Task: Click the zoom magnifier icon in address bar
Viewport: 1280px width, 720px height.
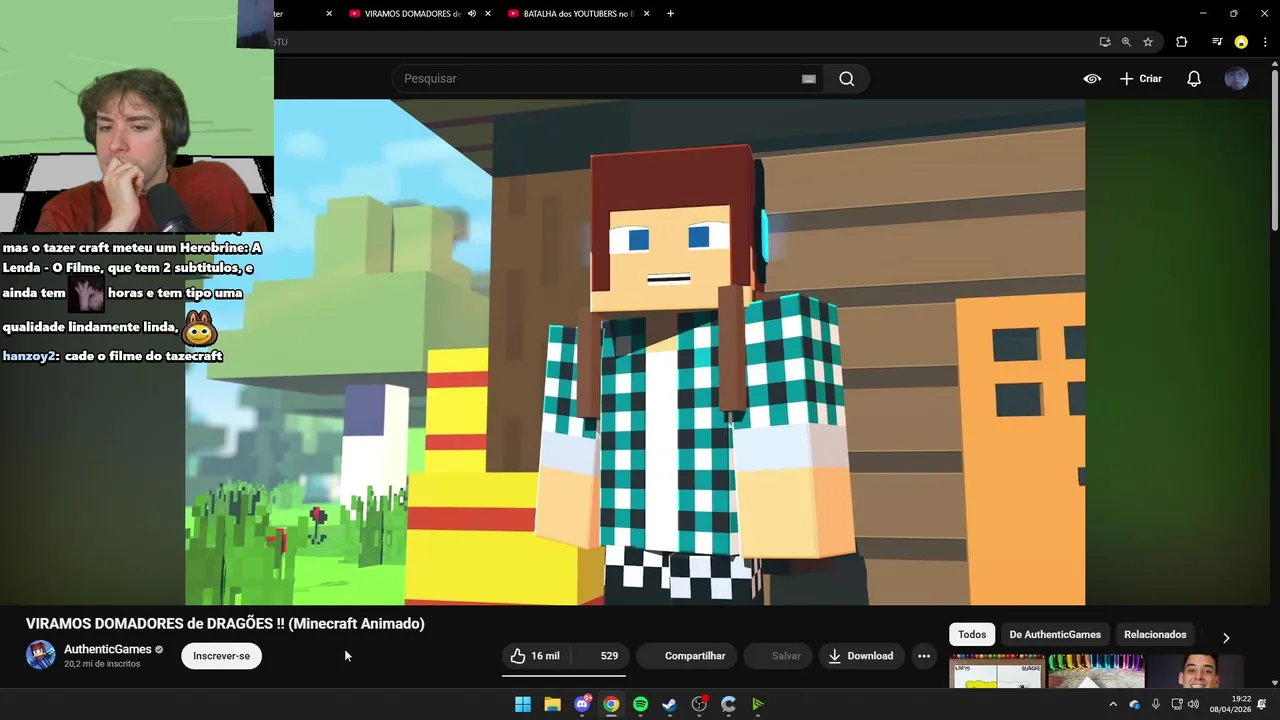Action: 1126,42
